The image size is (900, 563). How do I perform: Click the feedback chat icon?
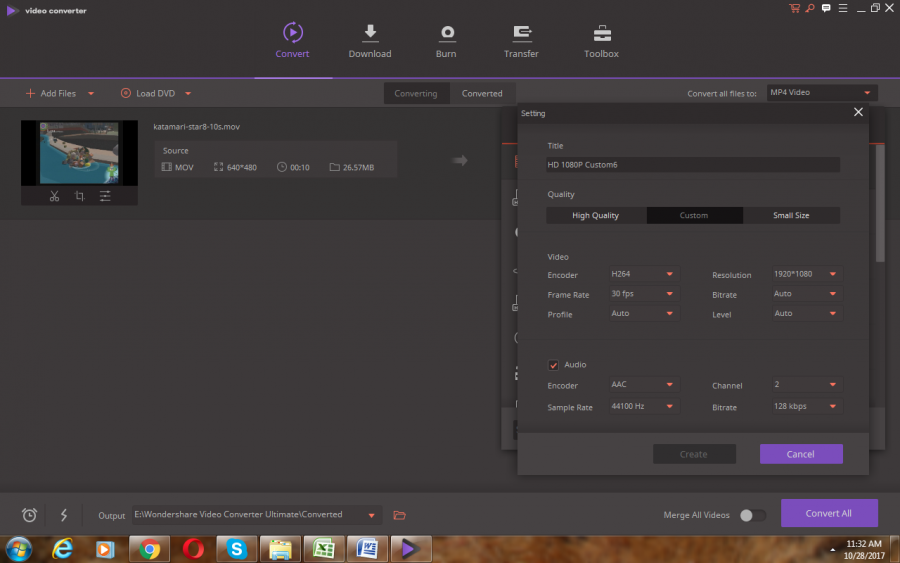coord(826,8)
